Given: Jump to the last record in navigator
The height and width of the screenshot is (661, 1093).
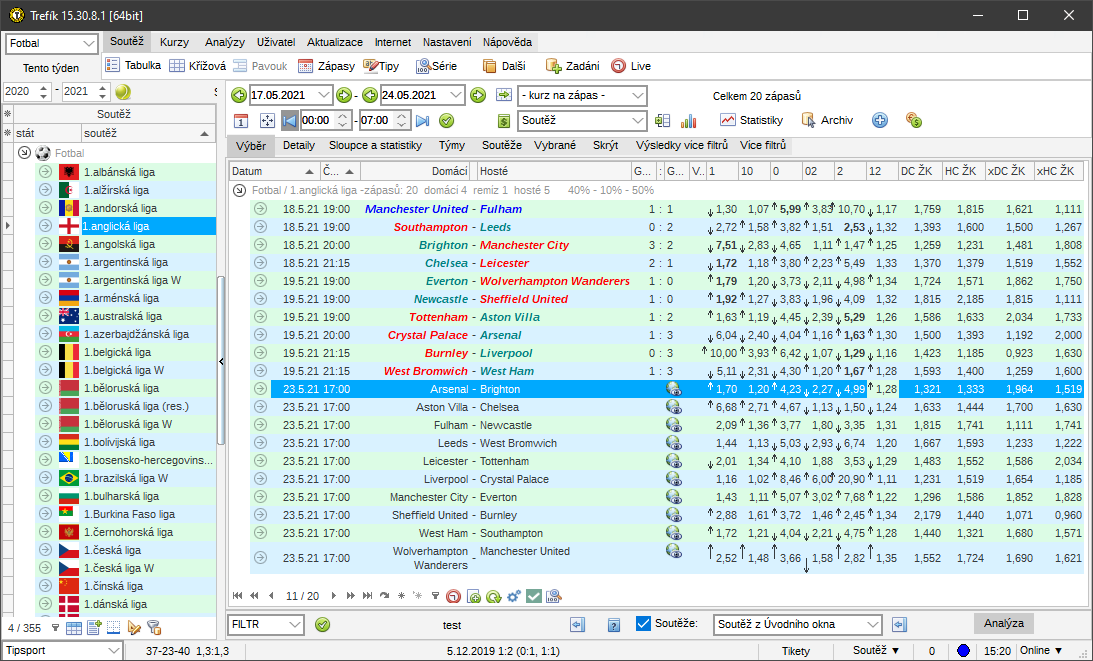Looking at the screenshot, I should 367,596.
